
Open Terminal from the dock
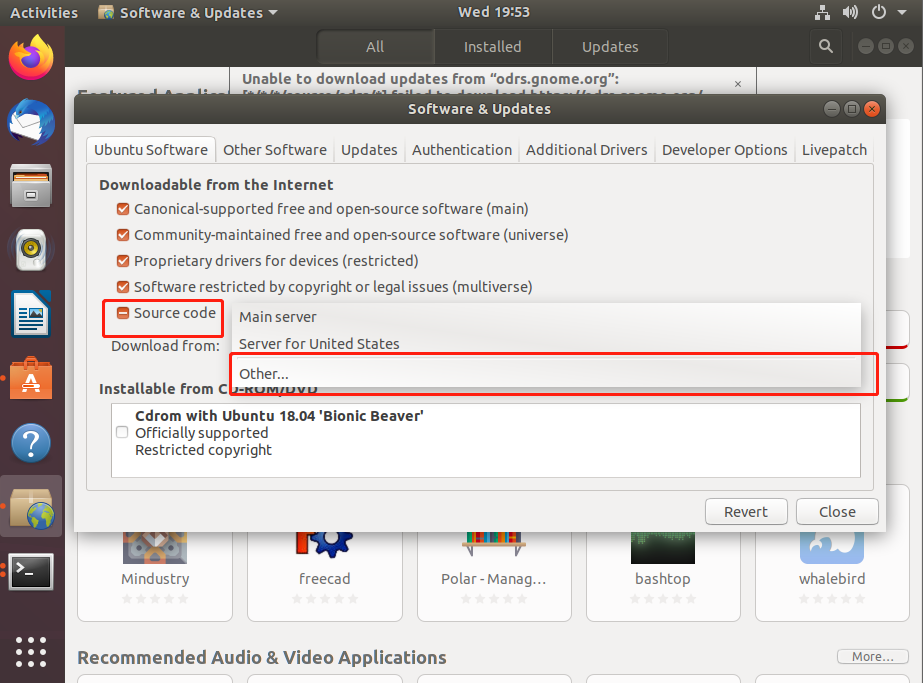(x=31, y=571)
